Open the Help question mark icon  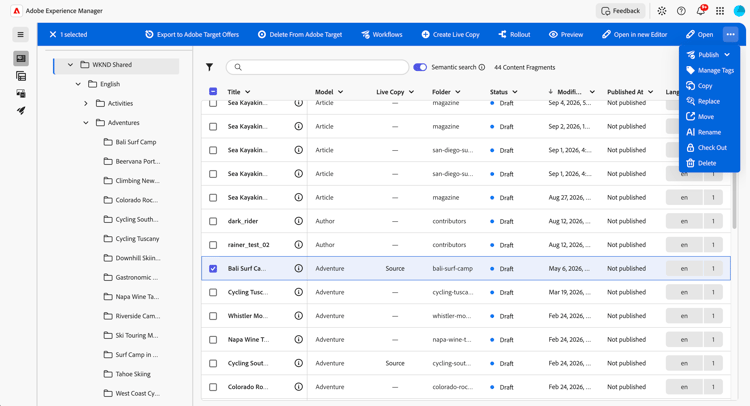point(681,11)
